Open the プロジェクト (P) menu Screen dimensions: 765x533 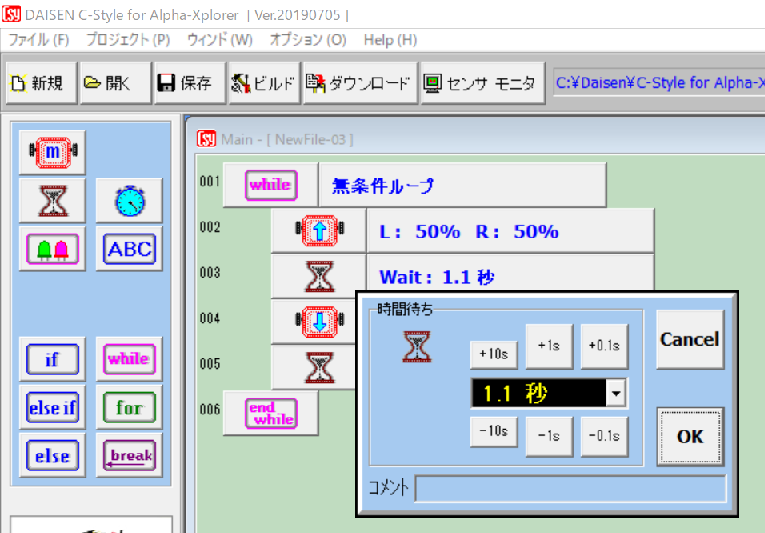128,40
